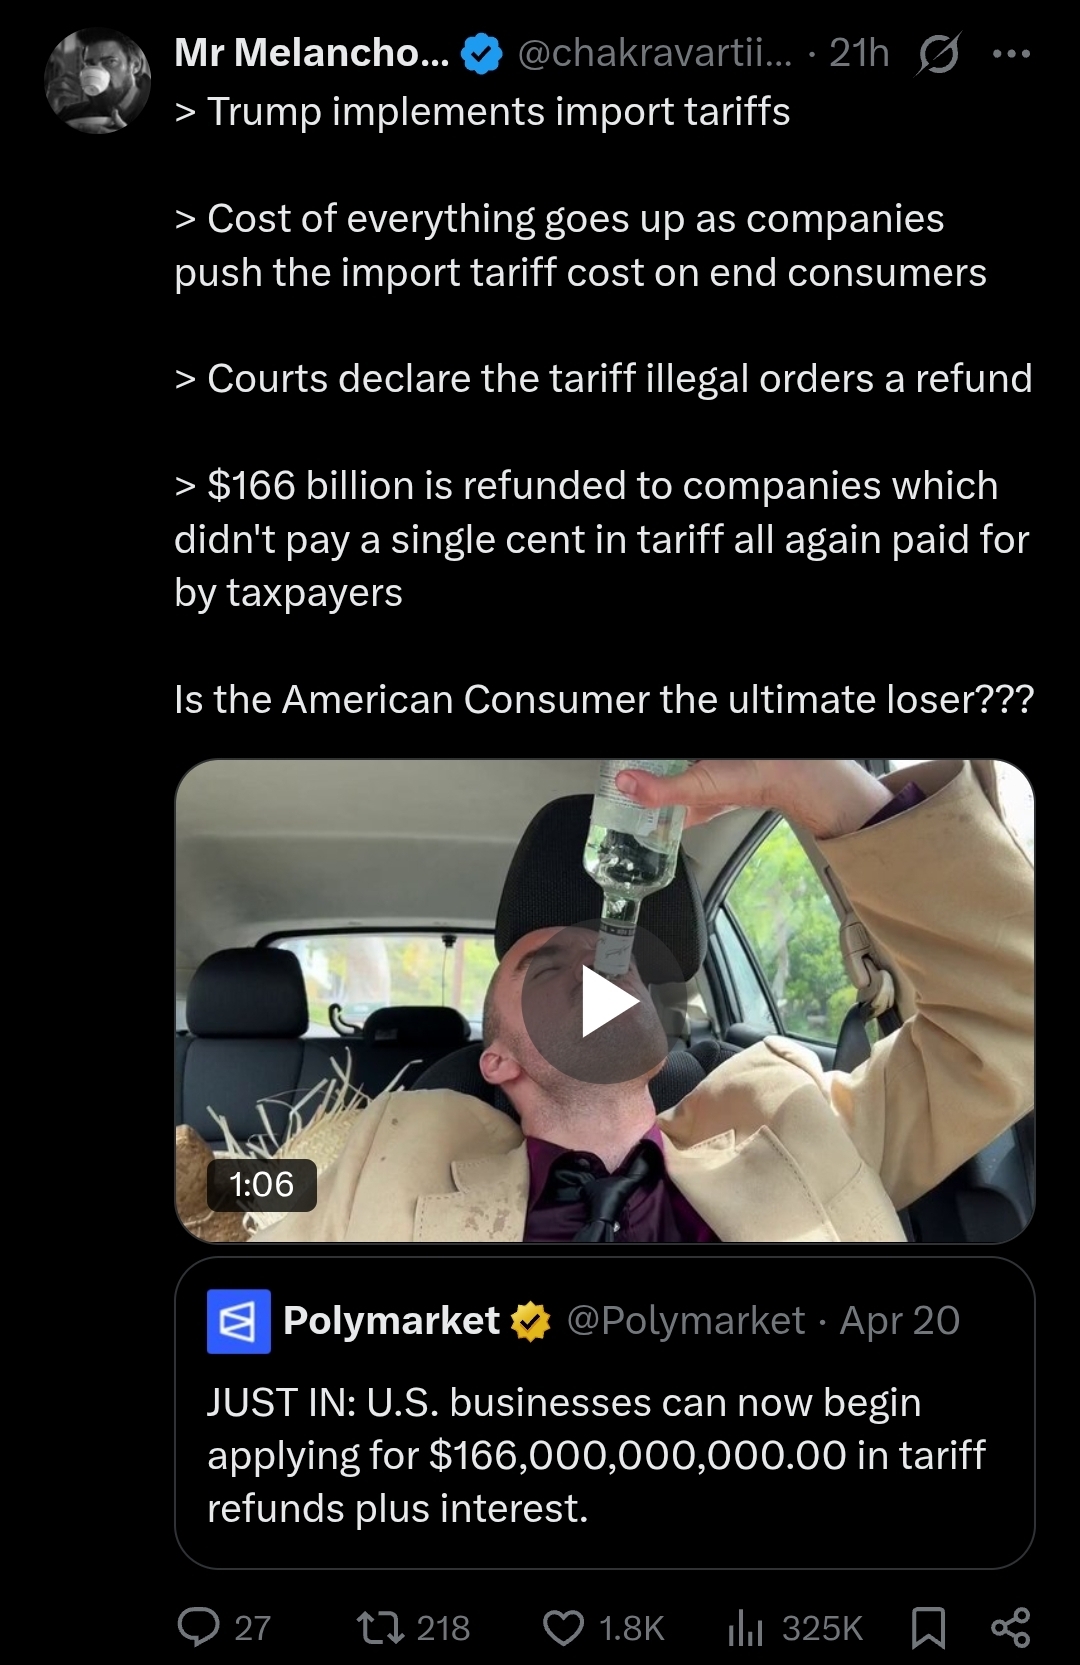View analytics via bar chart icon
Image resolution: width=1080 pixels, height=1665 pixels.
tap(745, 1627)
